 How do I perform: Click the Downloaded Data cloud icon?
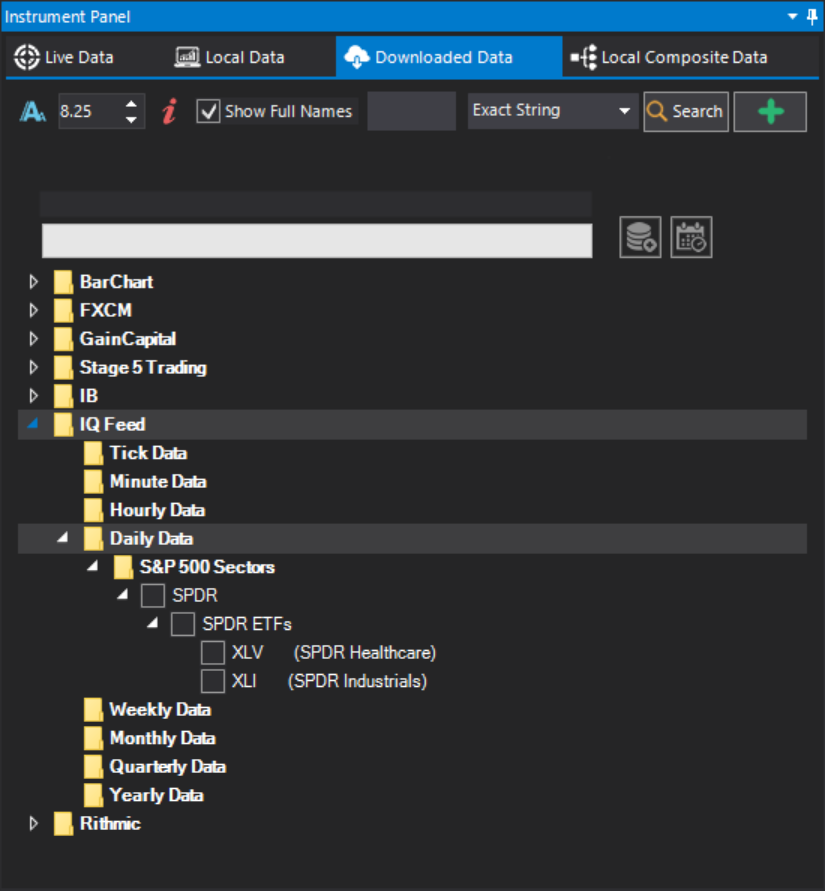[x=357, y=57]
